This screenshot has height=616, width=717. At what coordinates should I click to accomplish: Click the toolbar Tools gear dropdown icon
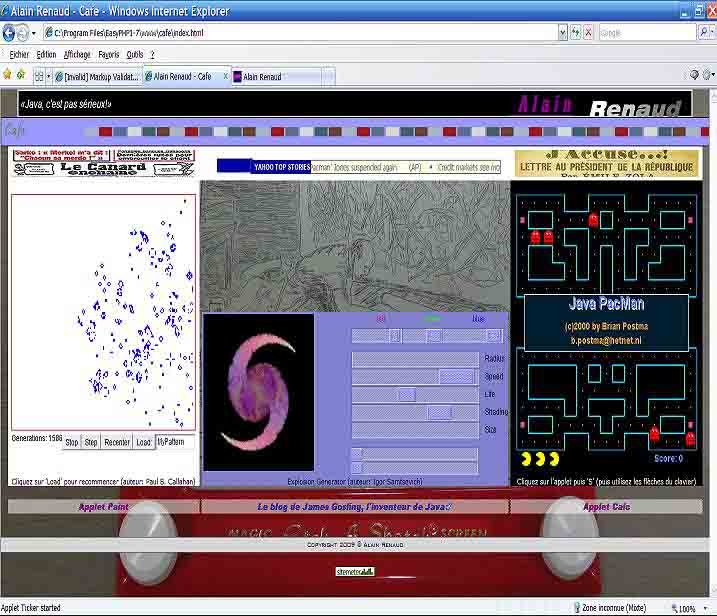709,75
